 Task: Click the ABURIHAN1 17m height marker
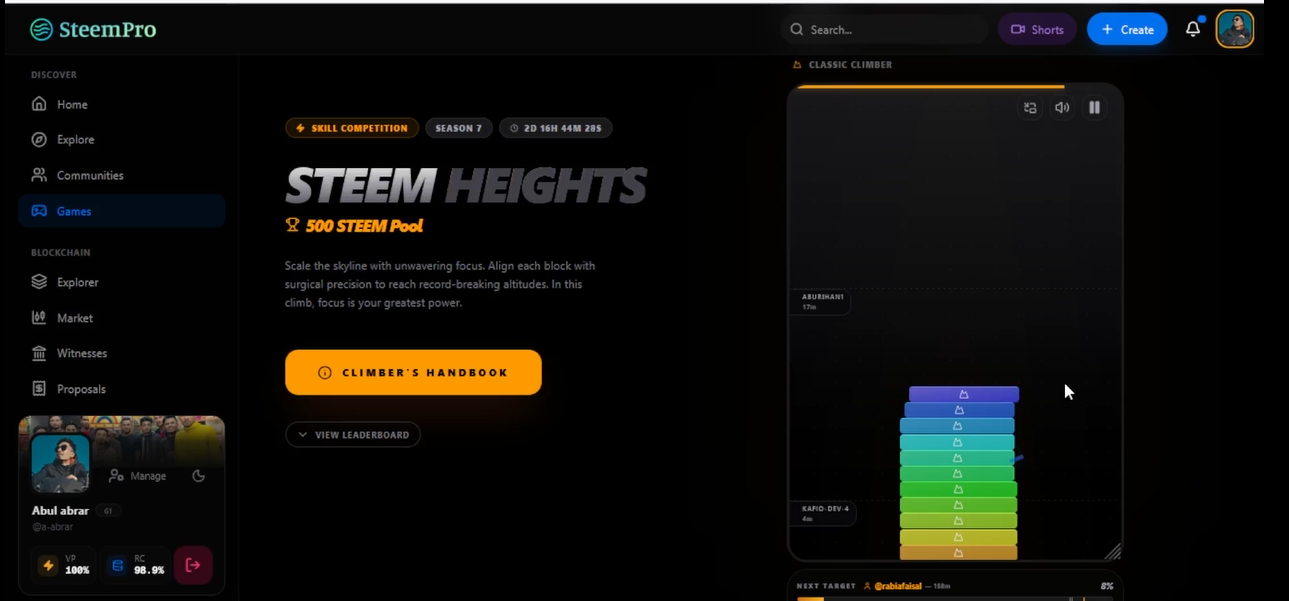[x=822, y=302]
